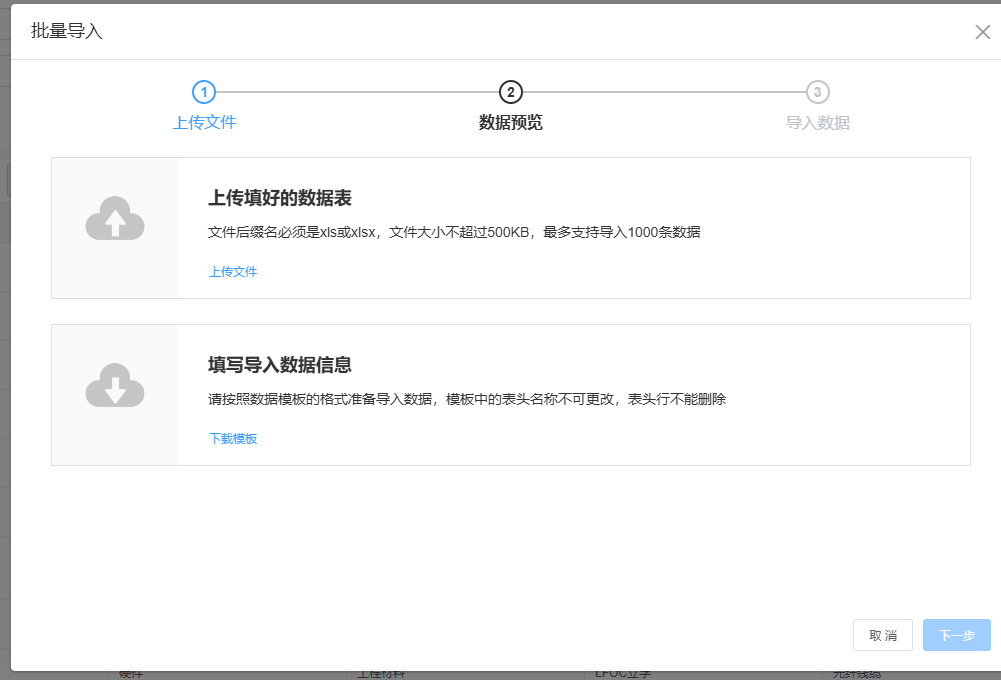Screen dimensions: 1001x680
Task: Click the 上传填好的数据表 heading
Action: [x=280, y=198]
